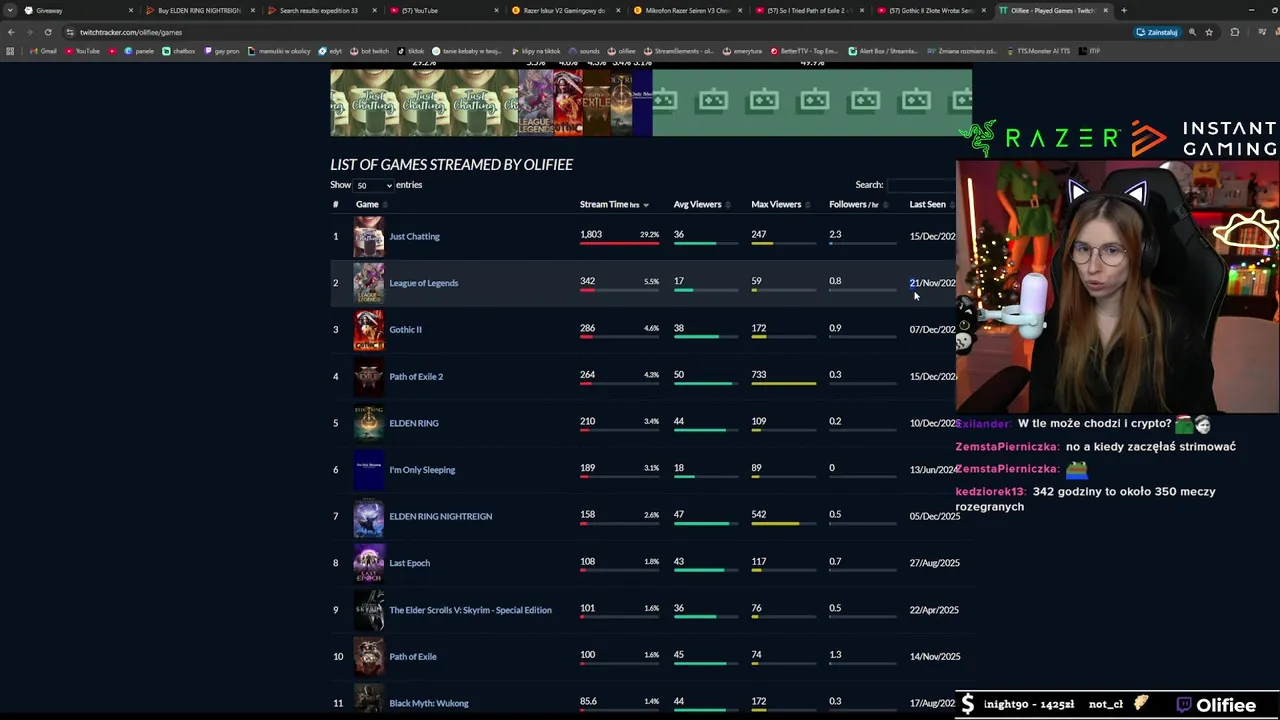This screenshot has height=720, width=1280.
Task: Switch to Buy ELDEN RING NIGHTREIGN tab
Action: 200,10
